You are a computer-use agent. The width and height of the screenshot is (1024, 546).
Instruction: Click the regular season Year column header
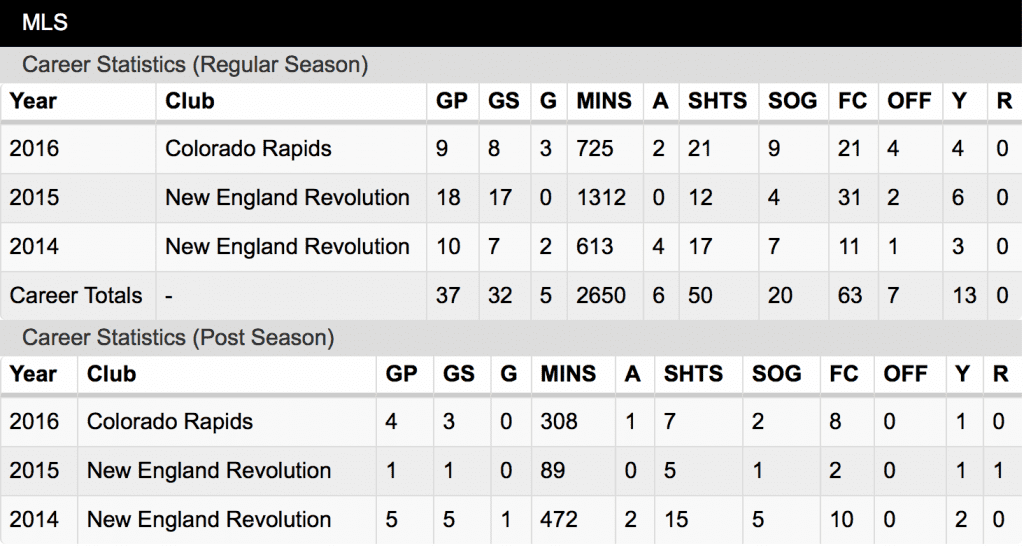(33, 101)
